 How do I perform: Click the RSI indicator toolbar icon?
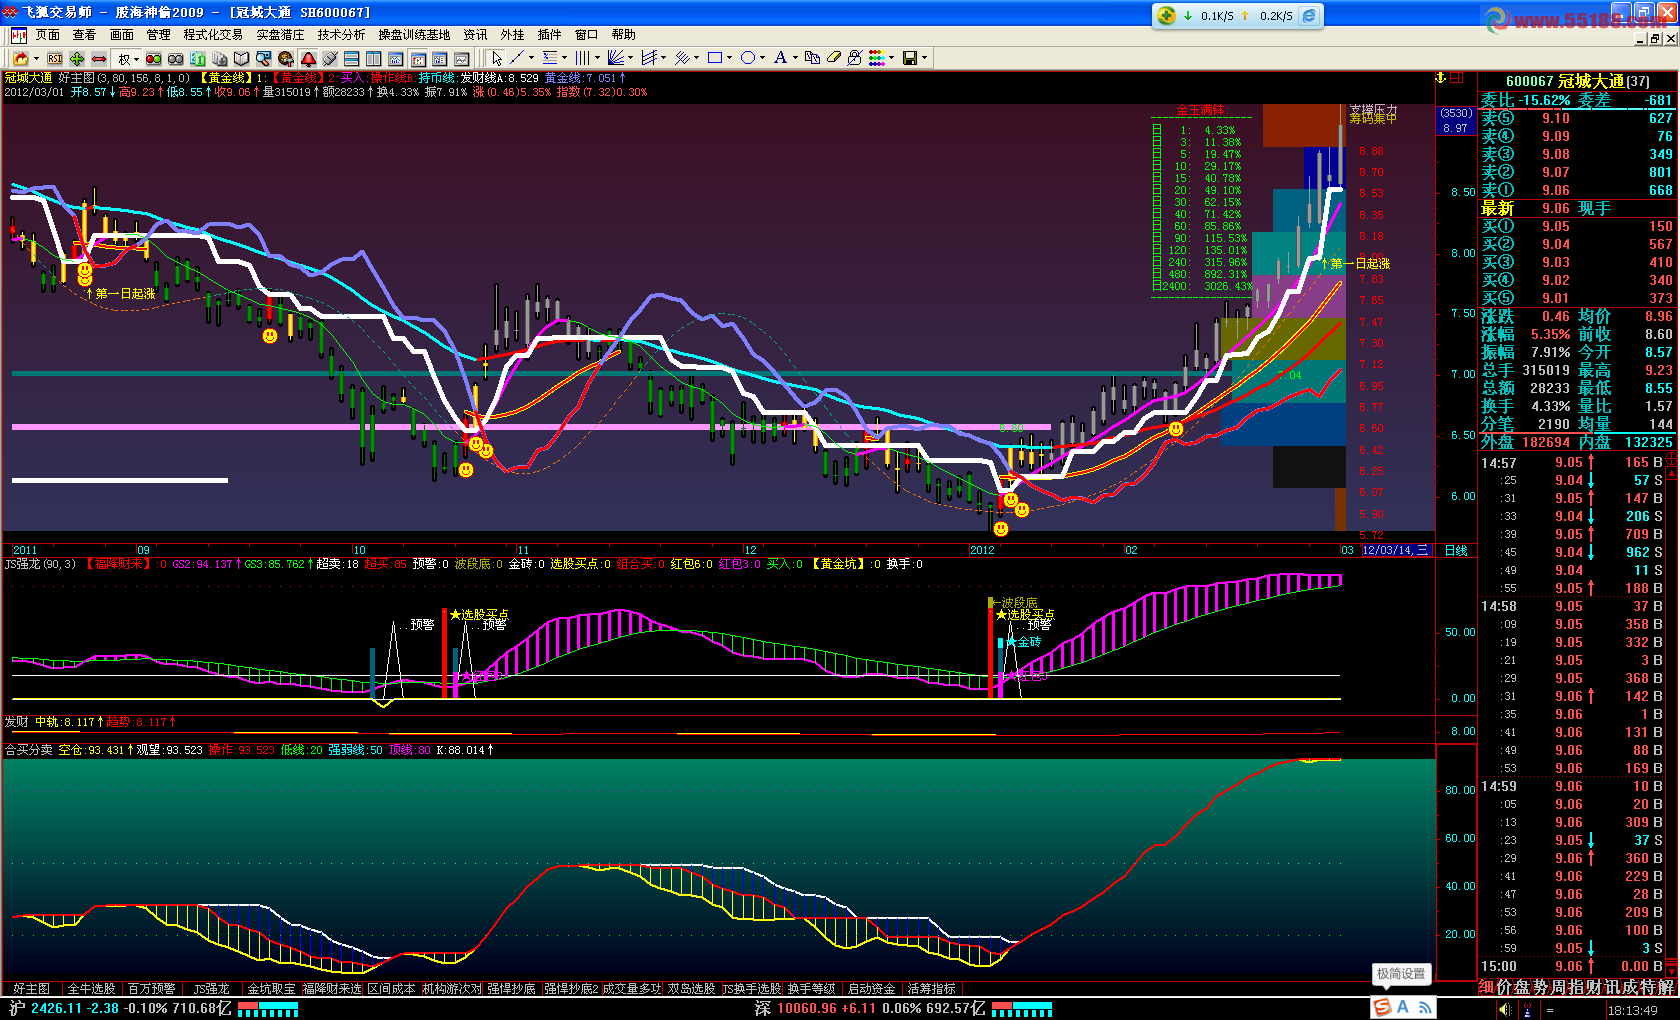pyautogui.click(x=55, y=59)
